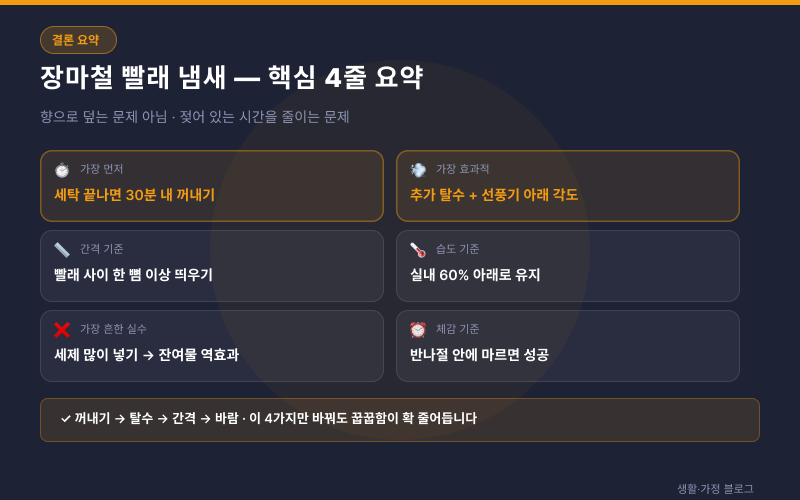This screenshot has height=500, width=800.
Task: Click the subtitle 향으로 덮는 문제 아님
Action: coord(104,117)
